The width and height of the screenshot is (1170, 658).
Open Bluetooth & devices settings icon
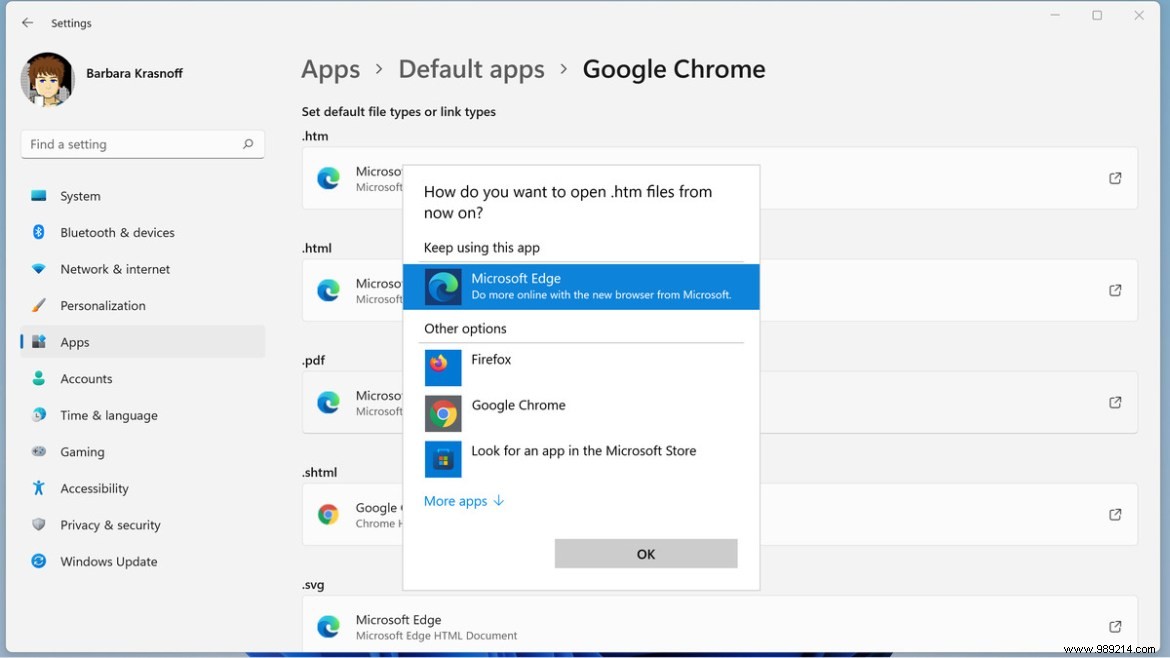(x=38, y=232)
